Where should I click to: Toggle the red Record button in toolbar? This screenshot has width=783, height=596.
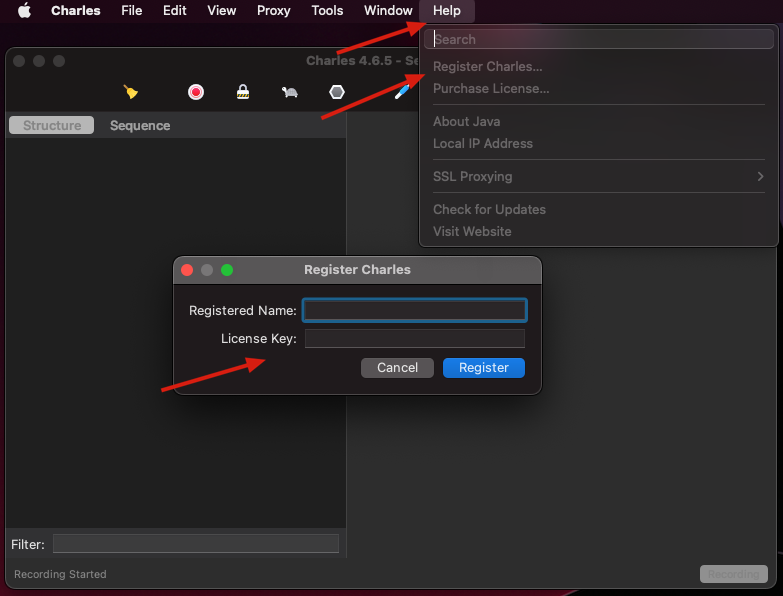point(196,92)
